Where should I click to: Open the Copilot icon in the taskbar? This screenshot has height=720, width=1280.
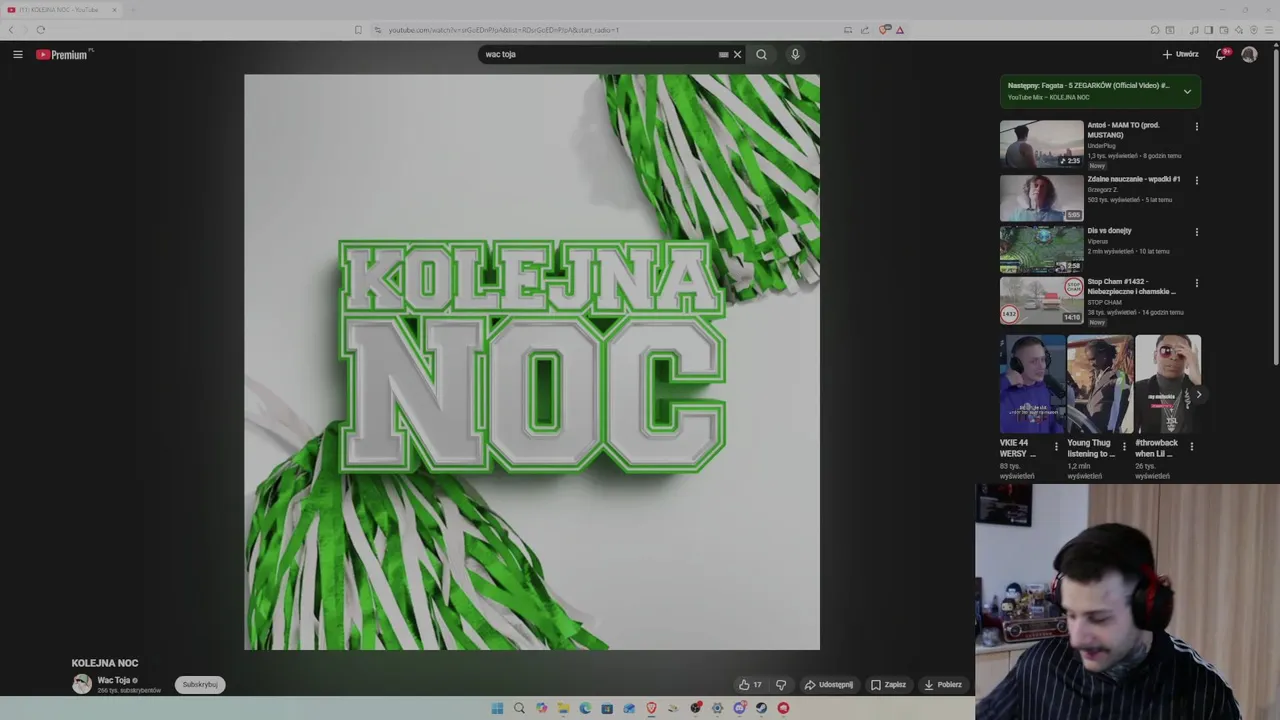(x=541, y=708)
